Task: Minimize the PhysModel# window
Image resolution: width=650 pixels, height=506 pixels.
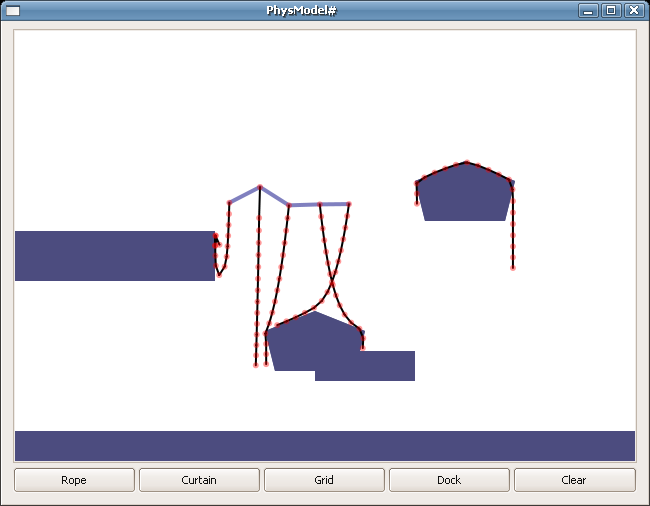Action: pyautogui.click(x=588, y=10)
